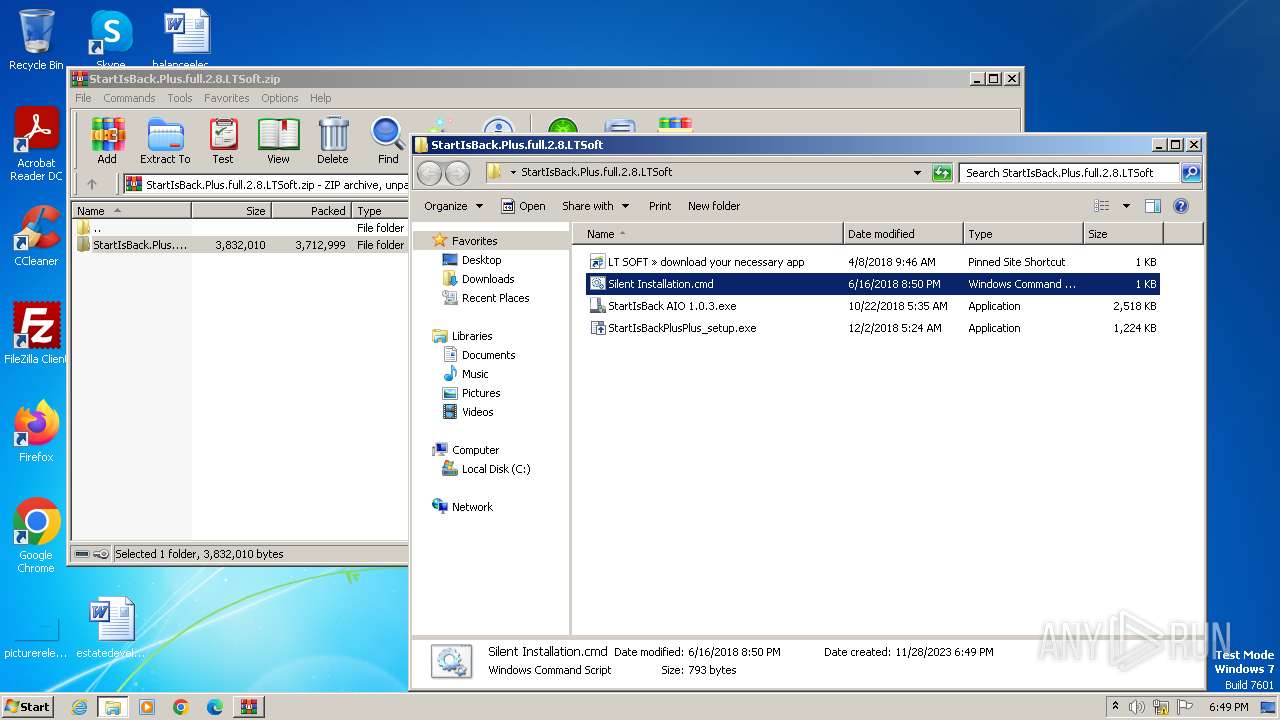Open Music library in sidebar
The image size is (1280, 720).
pyautogui.click(x=475, y=374)
